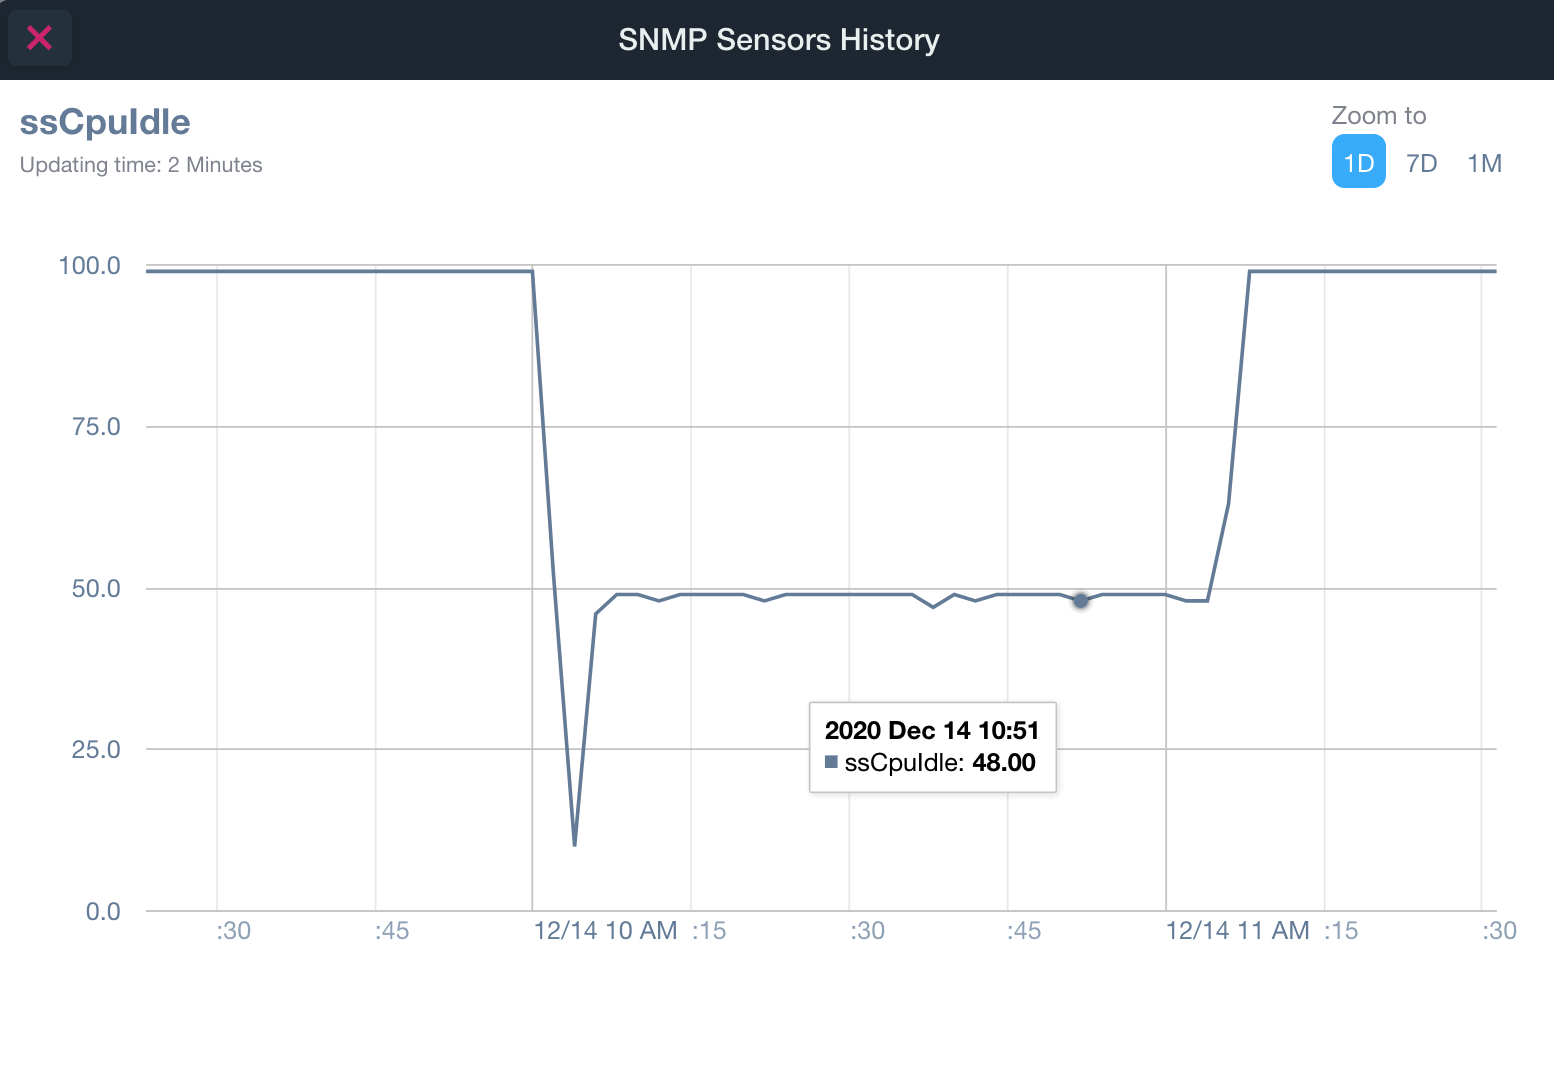The image size is (1554, 1076).
Task: Click the 50.0 y-axis label
Action: point(95,588)
